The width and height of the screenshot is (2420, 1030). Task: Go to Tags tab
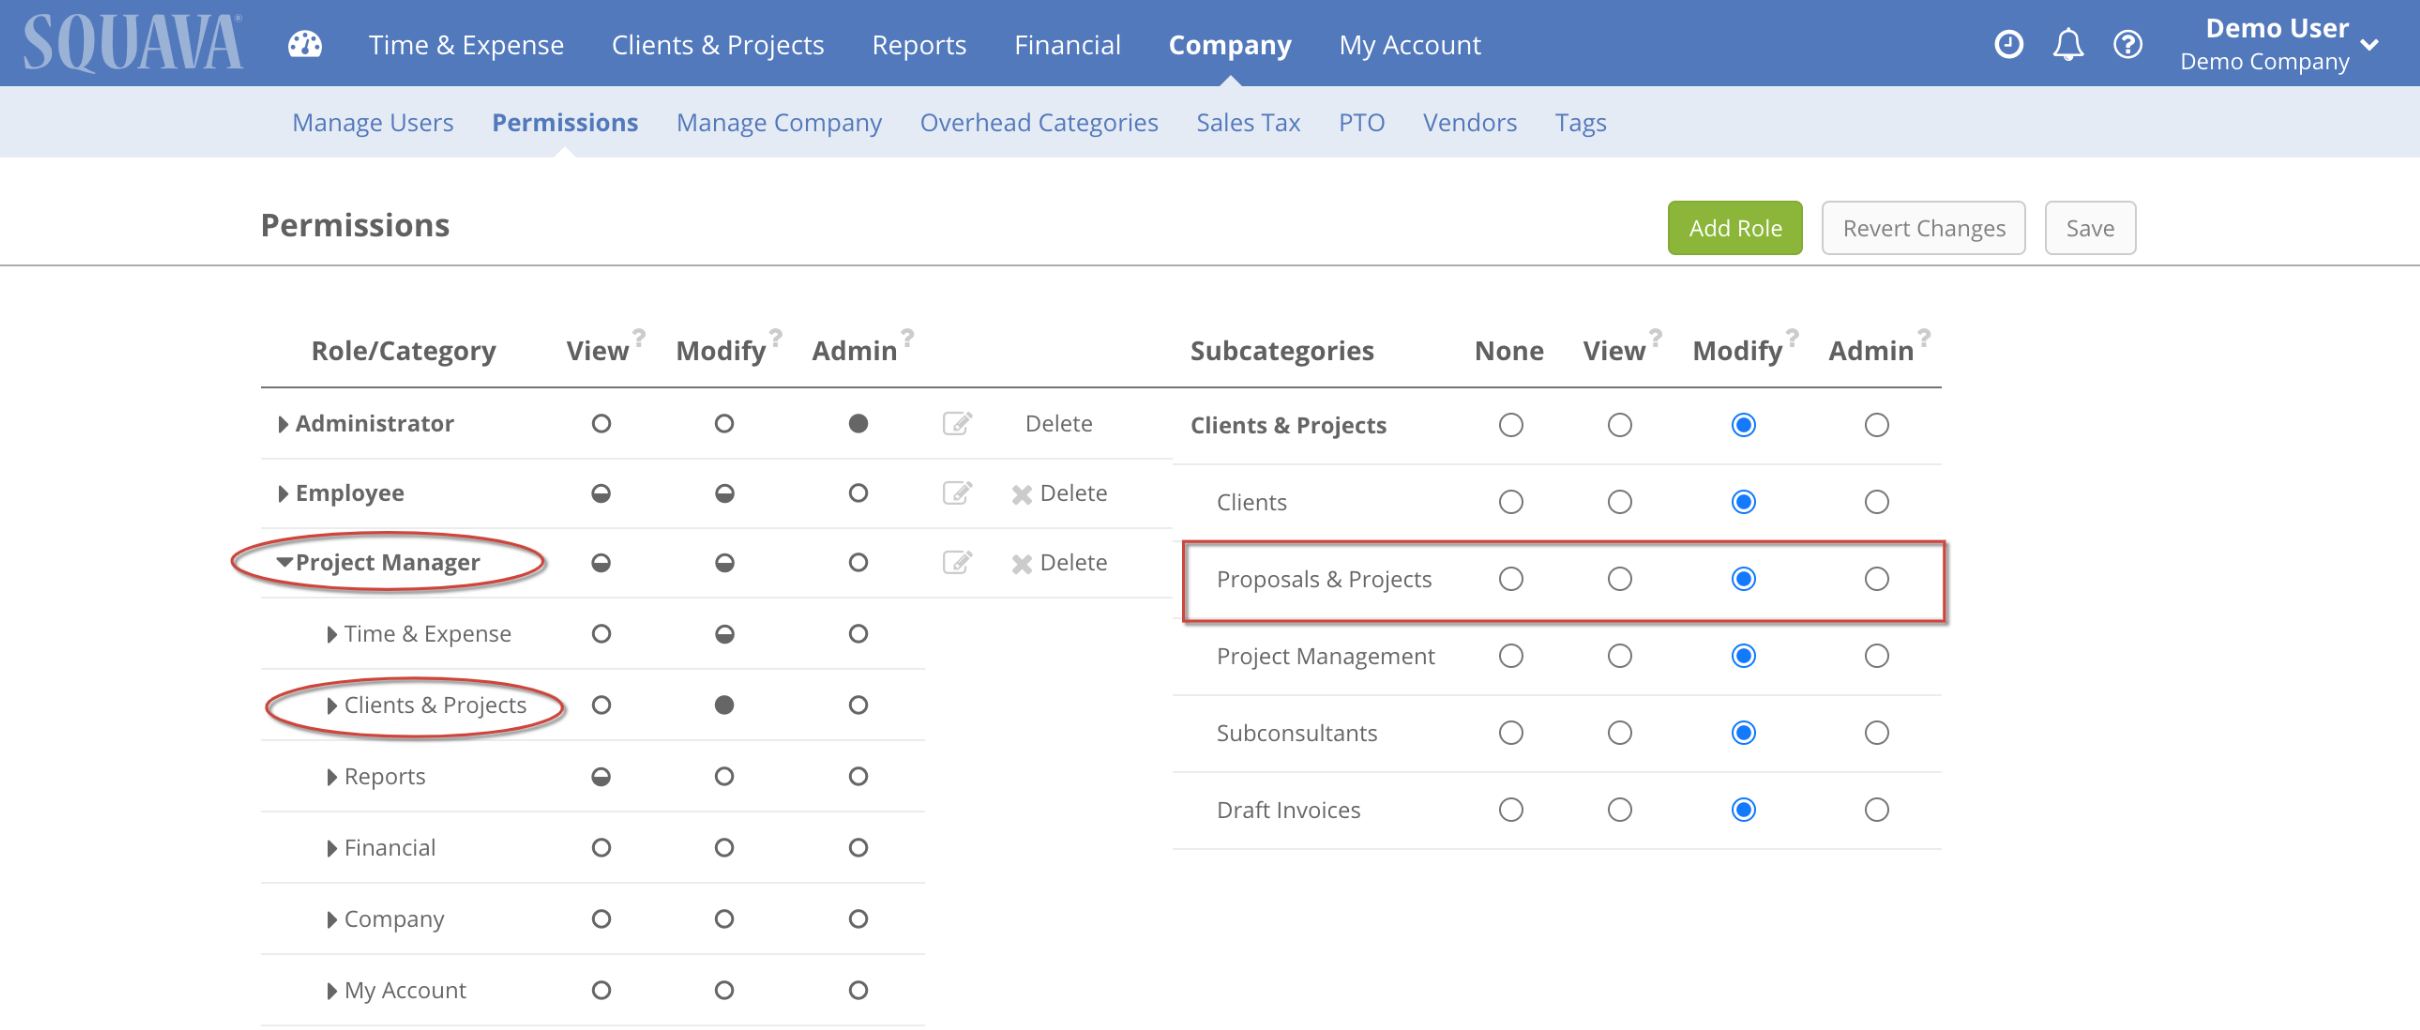(x=1581, y=122)
